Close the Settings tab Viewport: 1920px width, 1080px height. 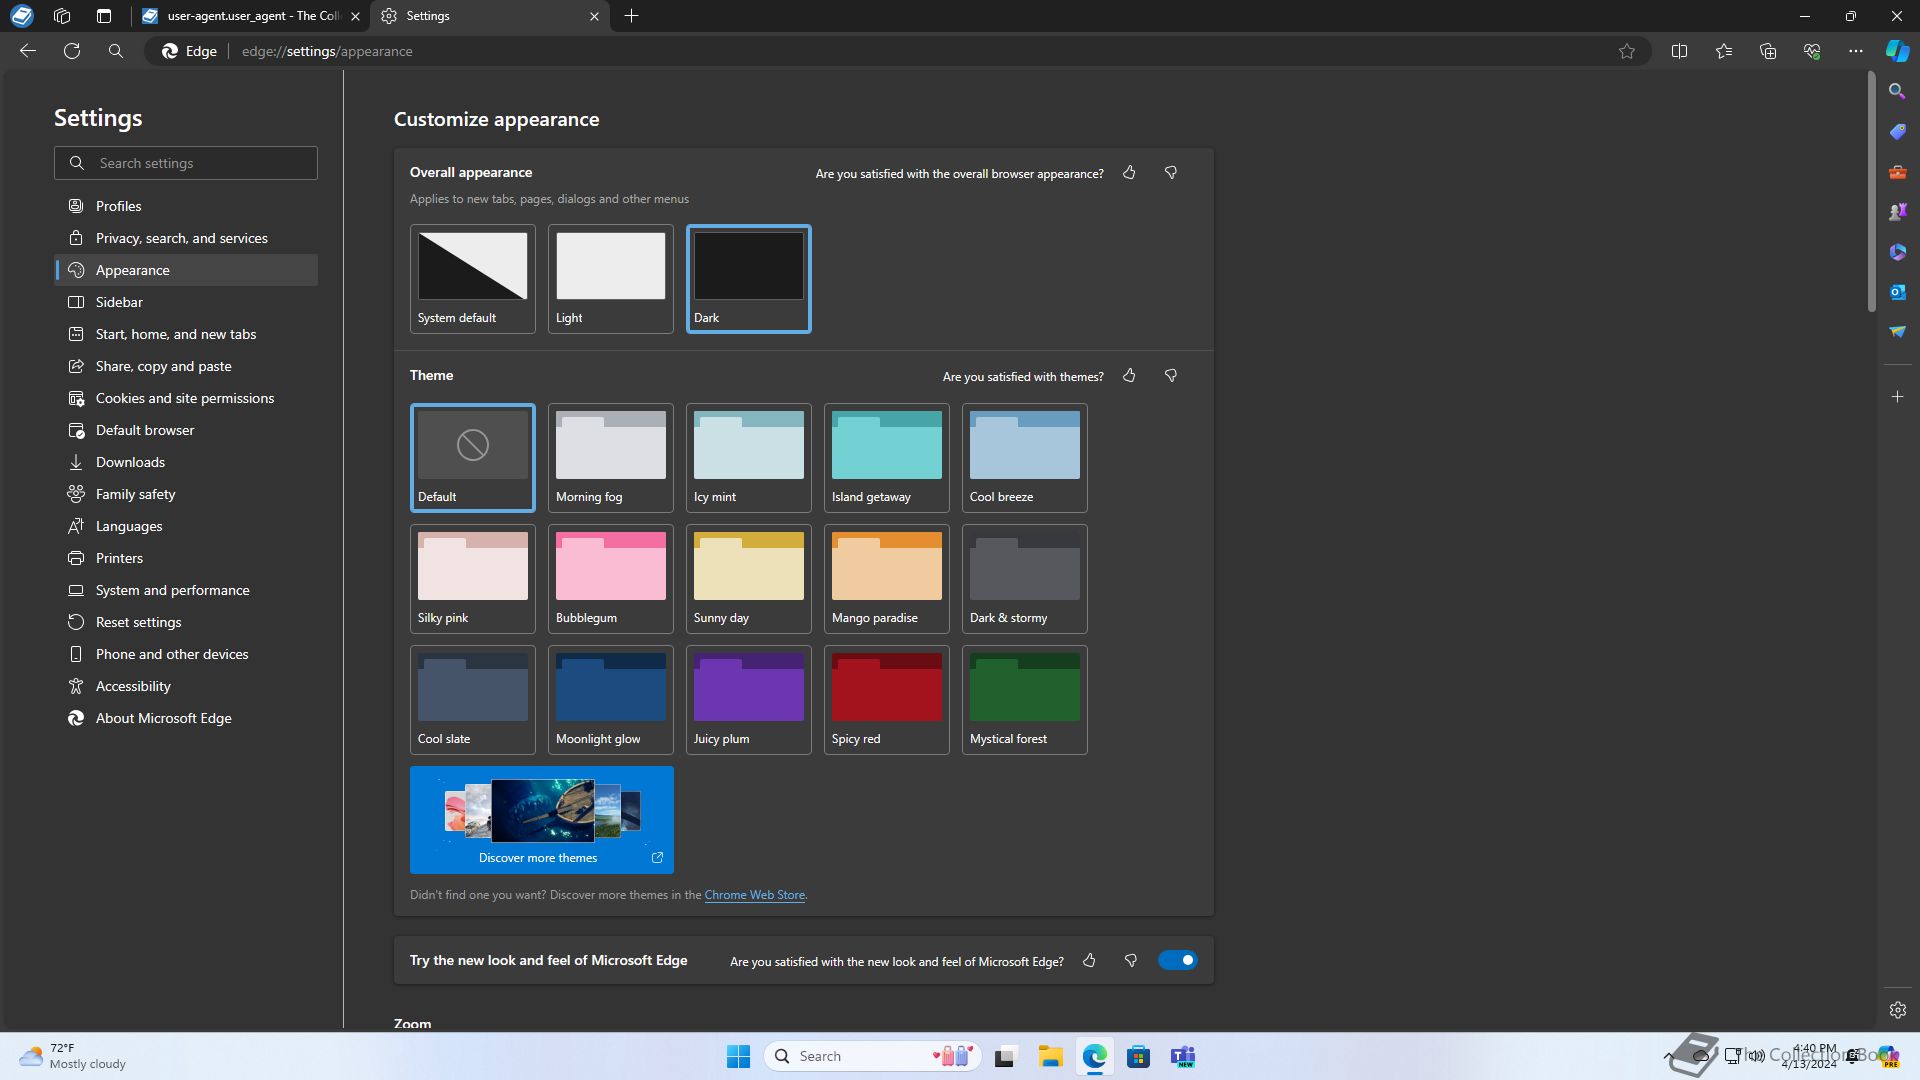[594, 16]
